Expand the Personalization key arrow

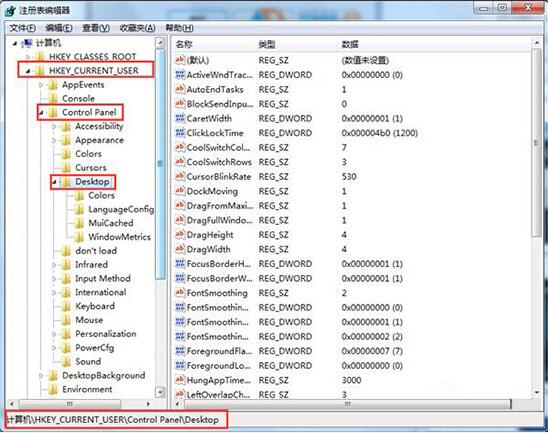click(x=54, y=334)
